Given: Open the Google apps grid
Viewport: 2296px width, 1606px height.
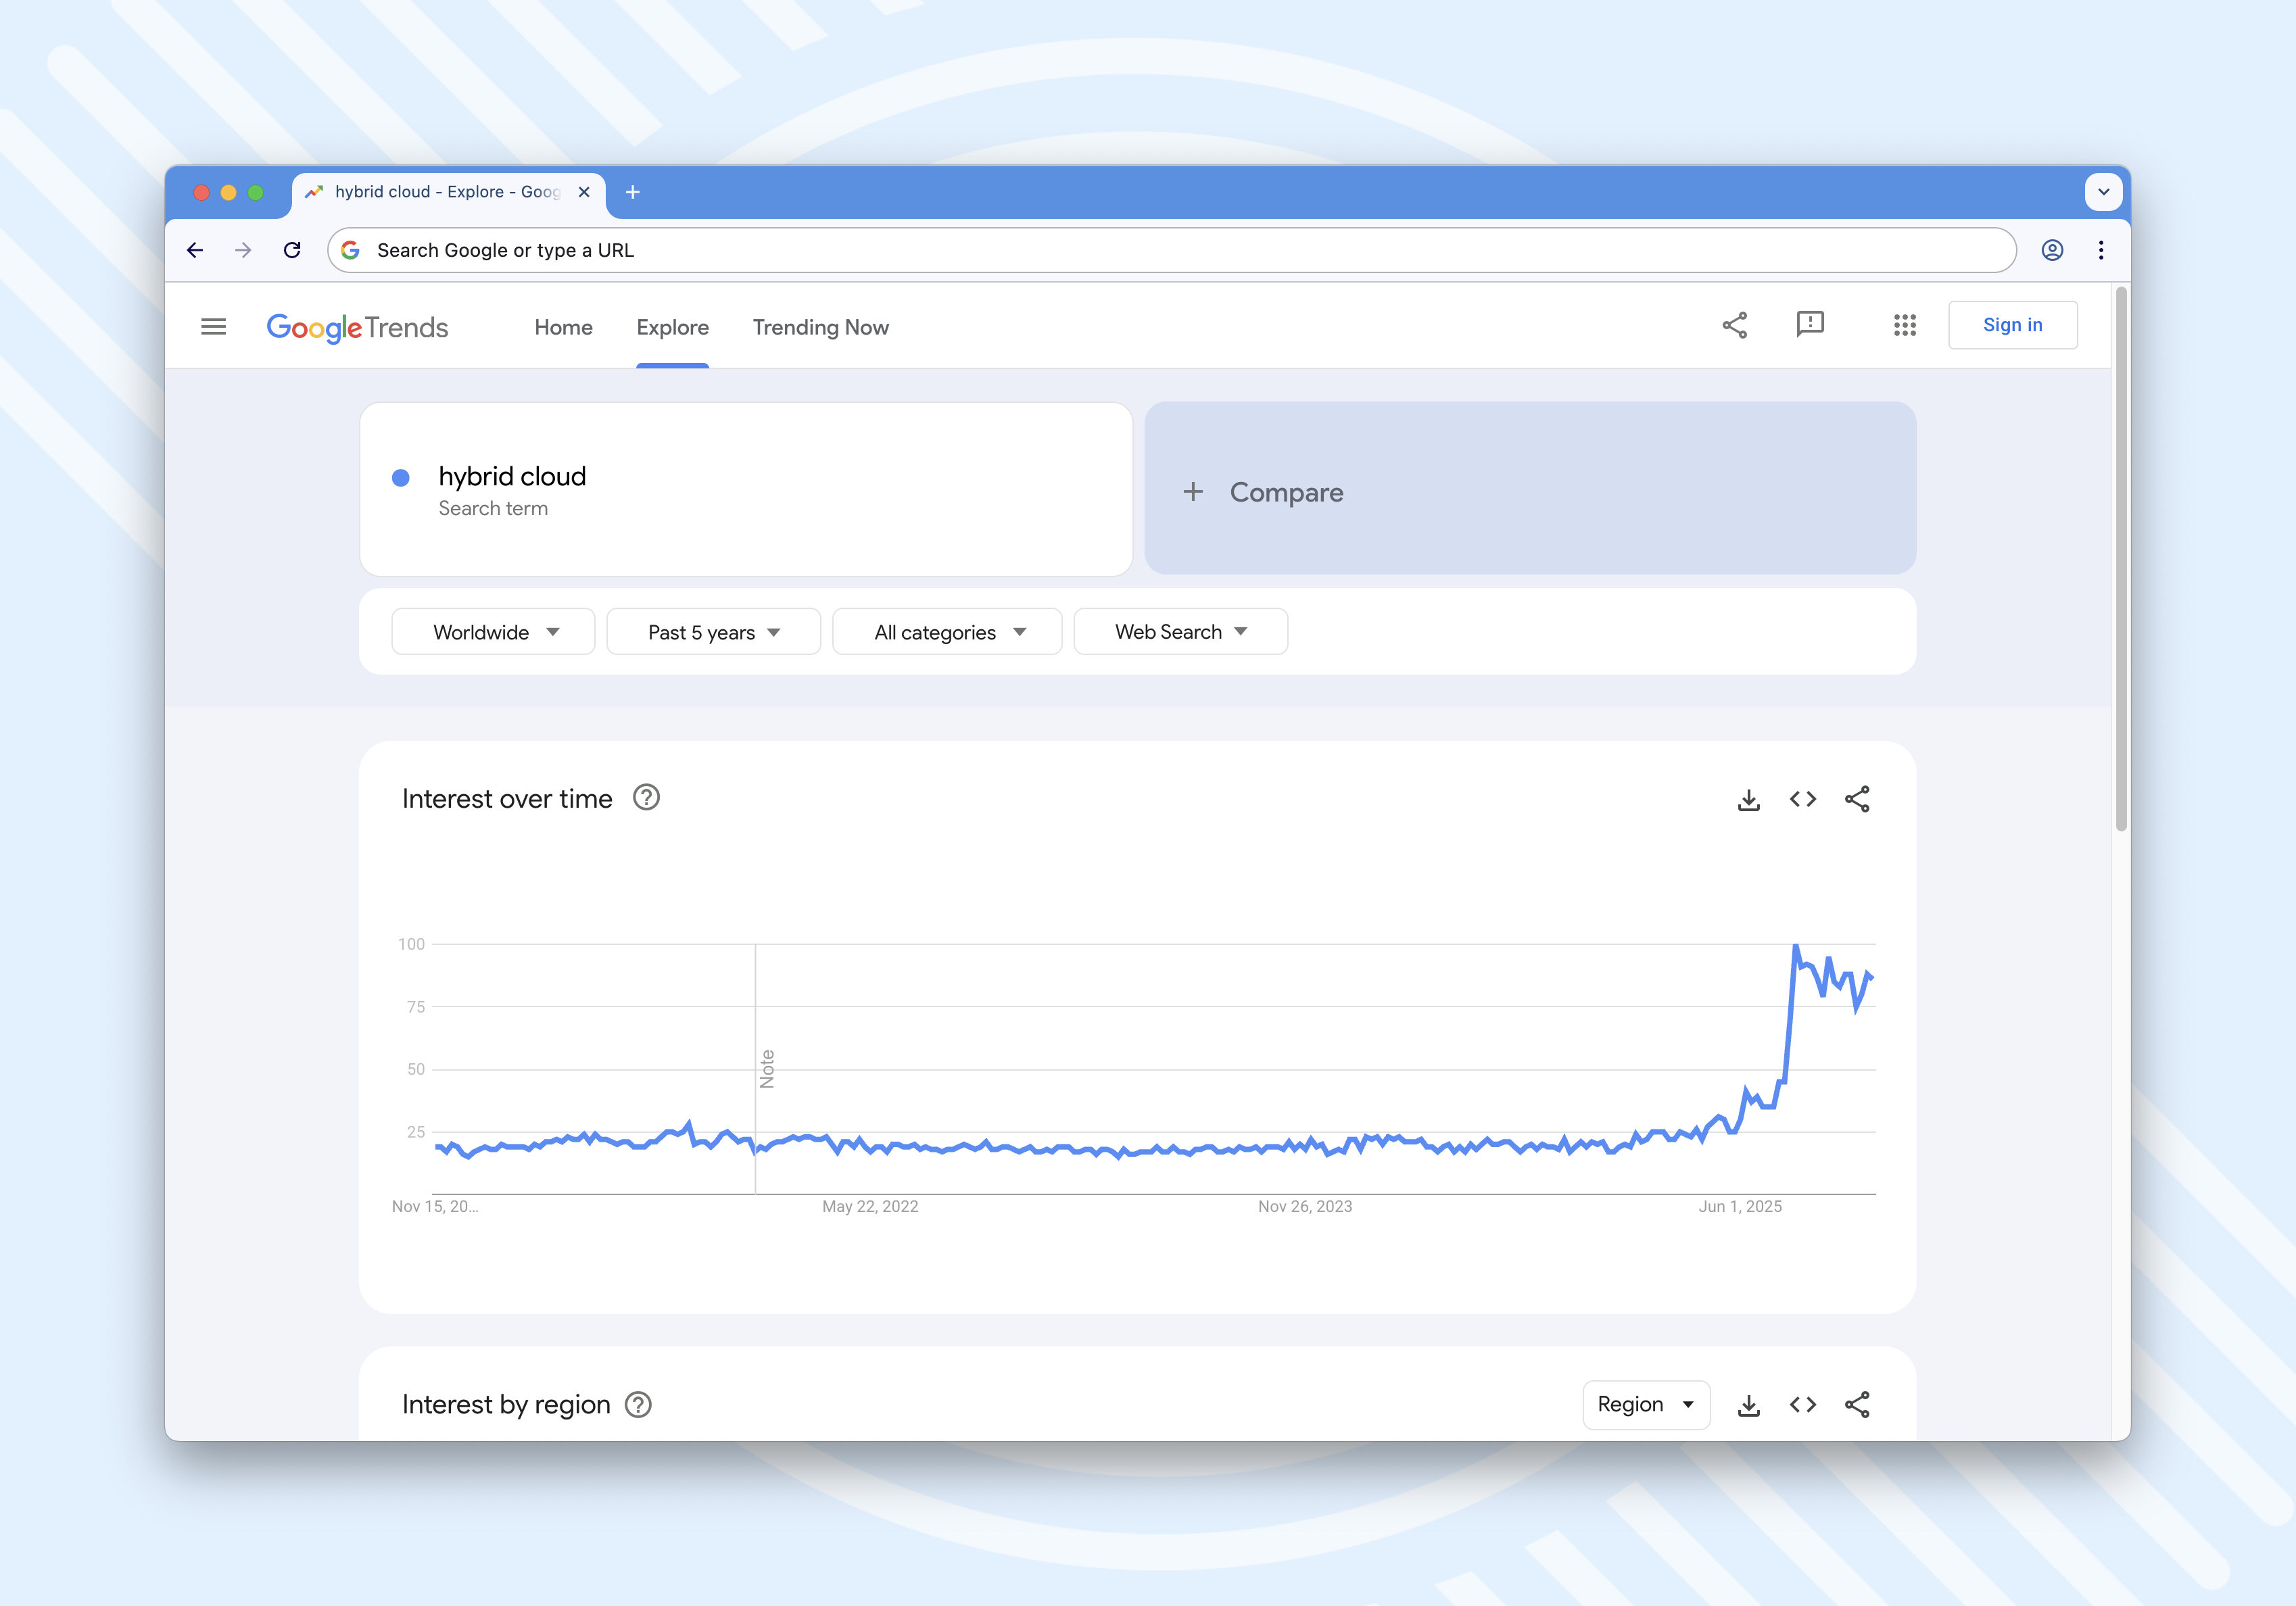Looking at the screenshot, I should (x=1904, y=325).
